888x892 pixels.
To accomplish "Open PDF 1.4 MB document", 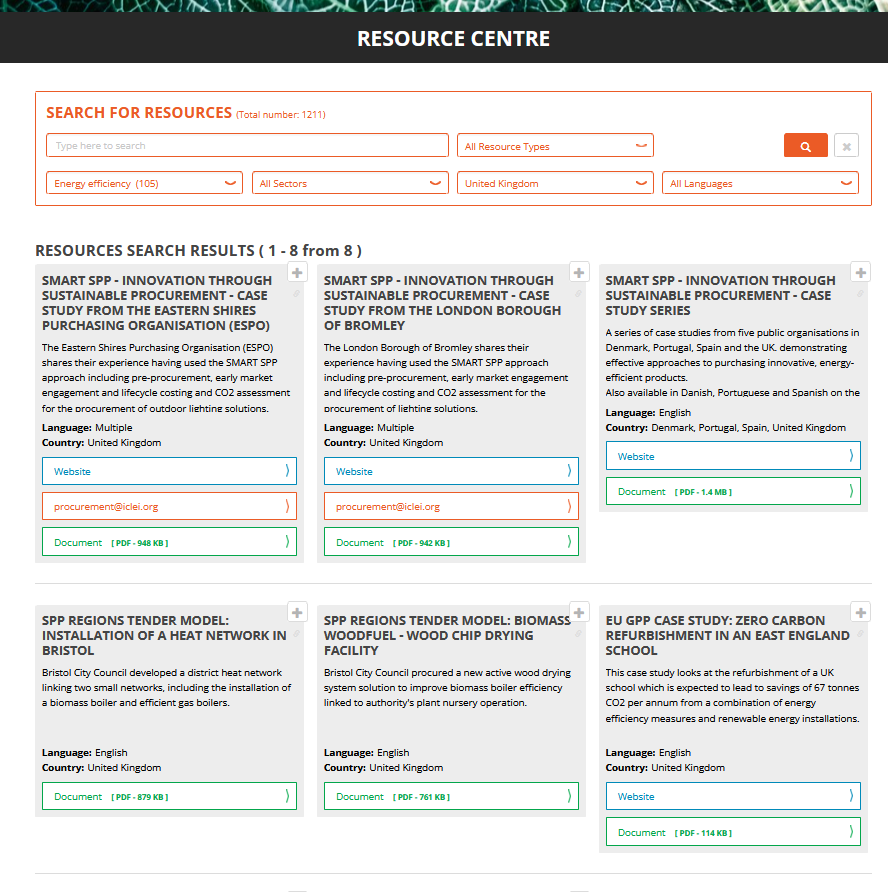I will coord(733,491).
